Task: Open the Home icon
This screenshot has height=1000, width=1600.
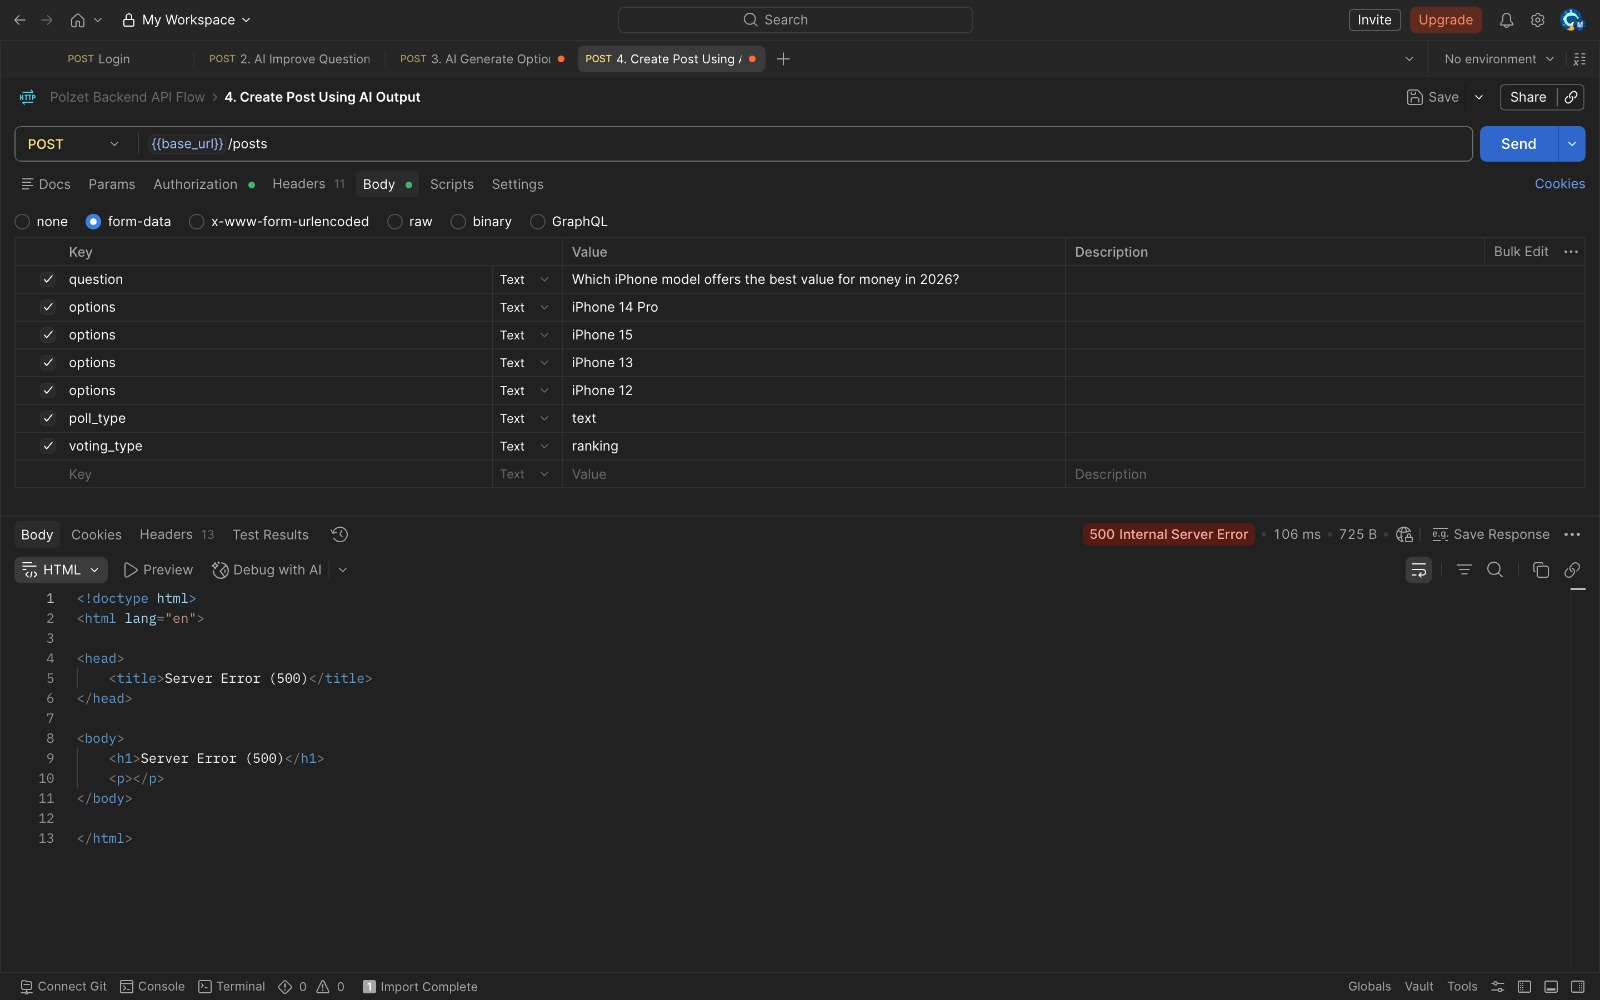Action: (x=77, y=20)
